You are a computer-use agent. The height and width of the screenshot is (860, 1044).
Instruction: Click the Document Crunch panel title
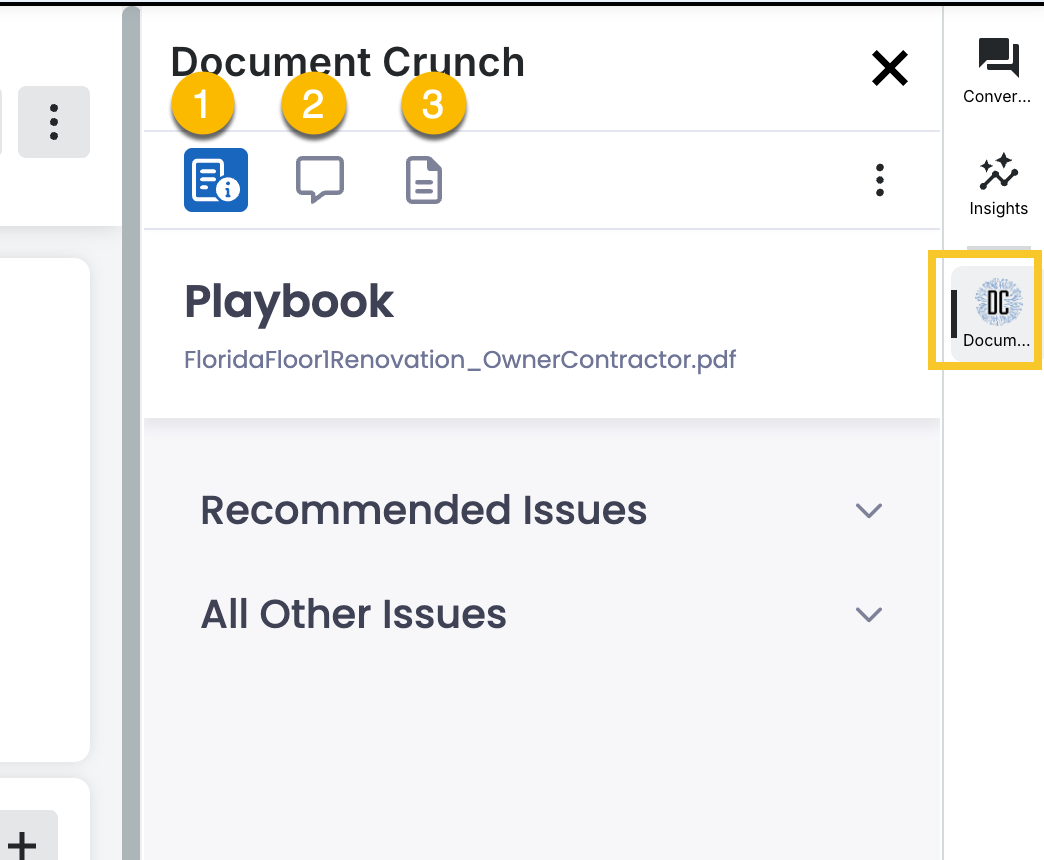click(x=348, y=62)
